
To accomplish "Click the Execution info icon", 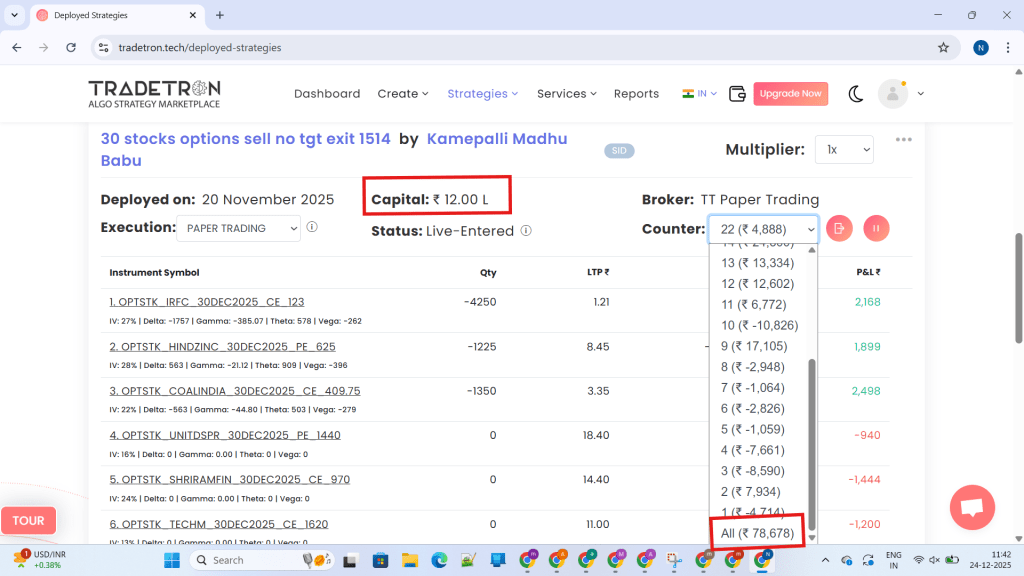I will (312, 228).
